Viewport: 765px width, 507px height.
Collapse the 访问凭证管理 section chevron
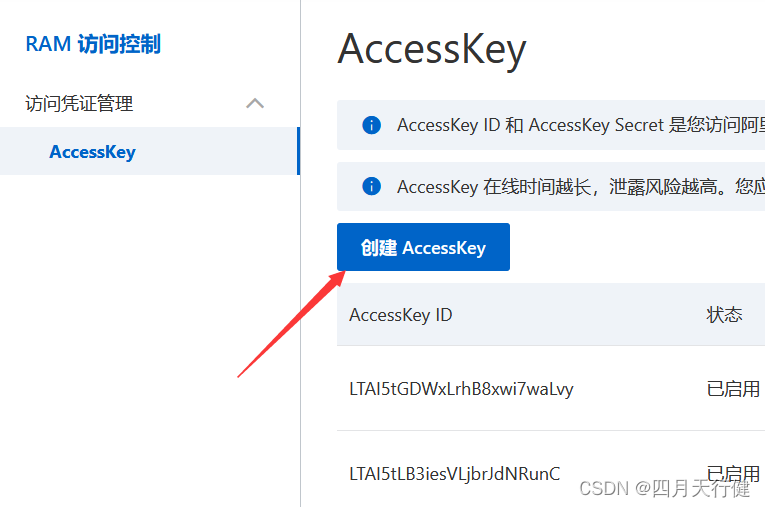255,103
